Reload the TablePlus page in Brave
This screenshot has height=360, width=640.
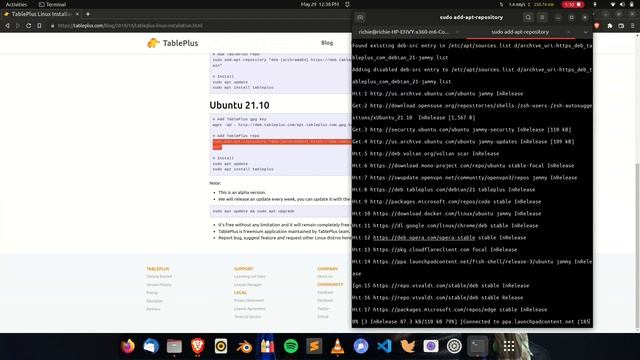click(x=28, y=26)
